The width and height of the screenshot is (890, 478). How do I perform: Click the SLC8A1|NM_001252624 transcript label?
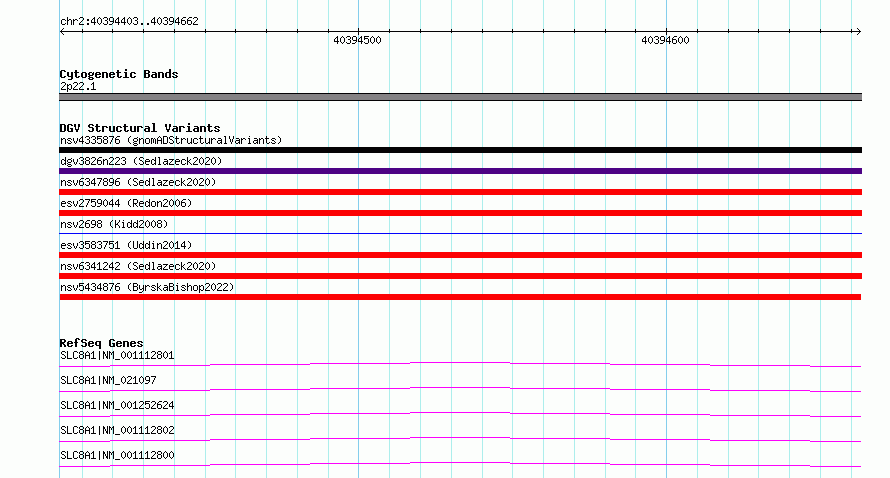pyautogui.click(x=117, y=405)
